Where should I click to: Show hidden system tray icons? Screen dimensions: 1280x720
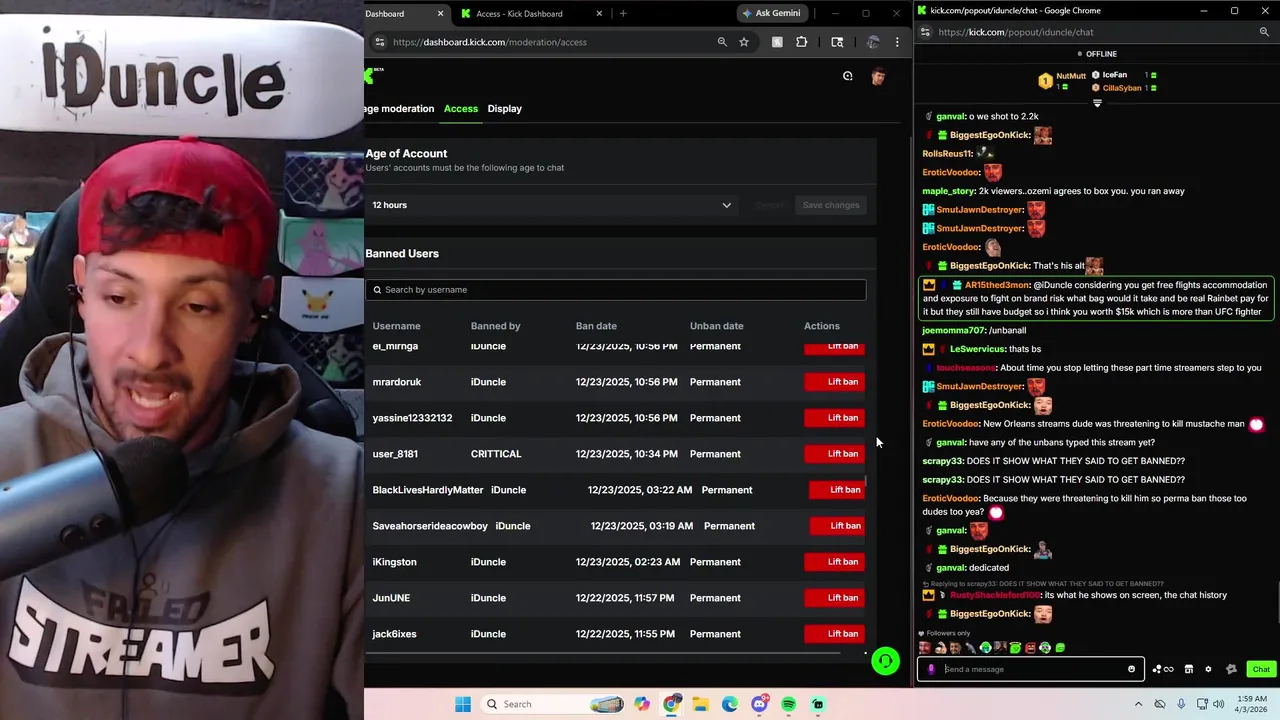pyautogui.click(x=1138, y=704)
